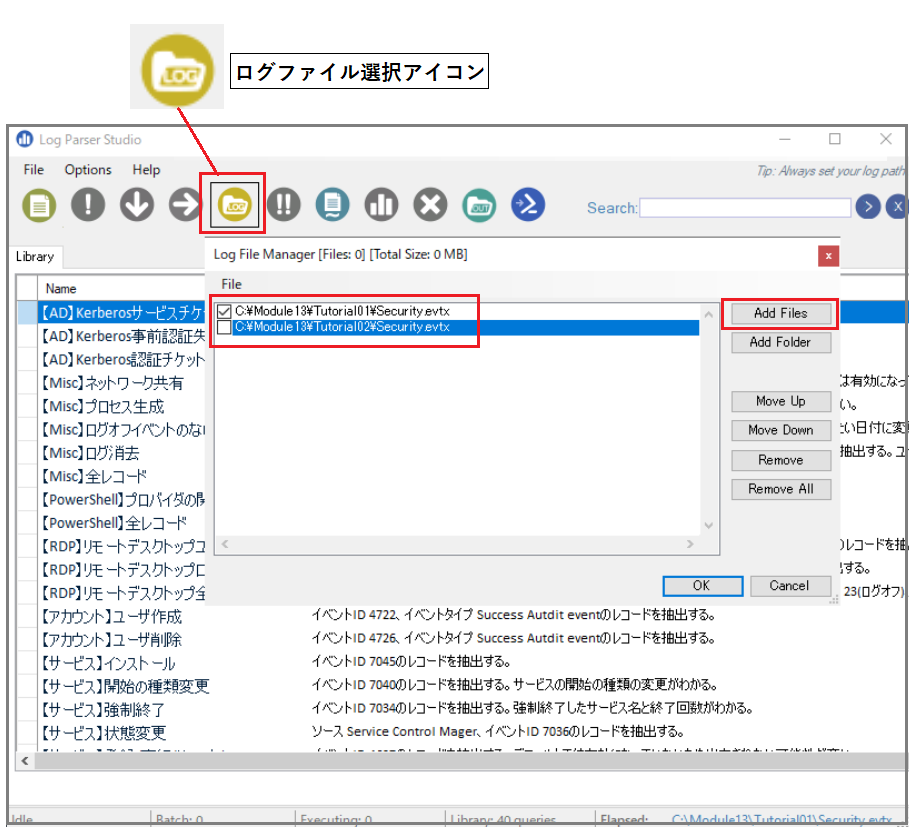Click the Remove All button
912x829 pixels.
tap(781, 489)
